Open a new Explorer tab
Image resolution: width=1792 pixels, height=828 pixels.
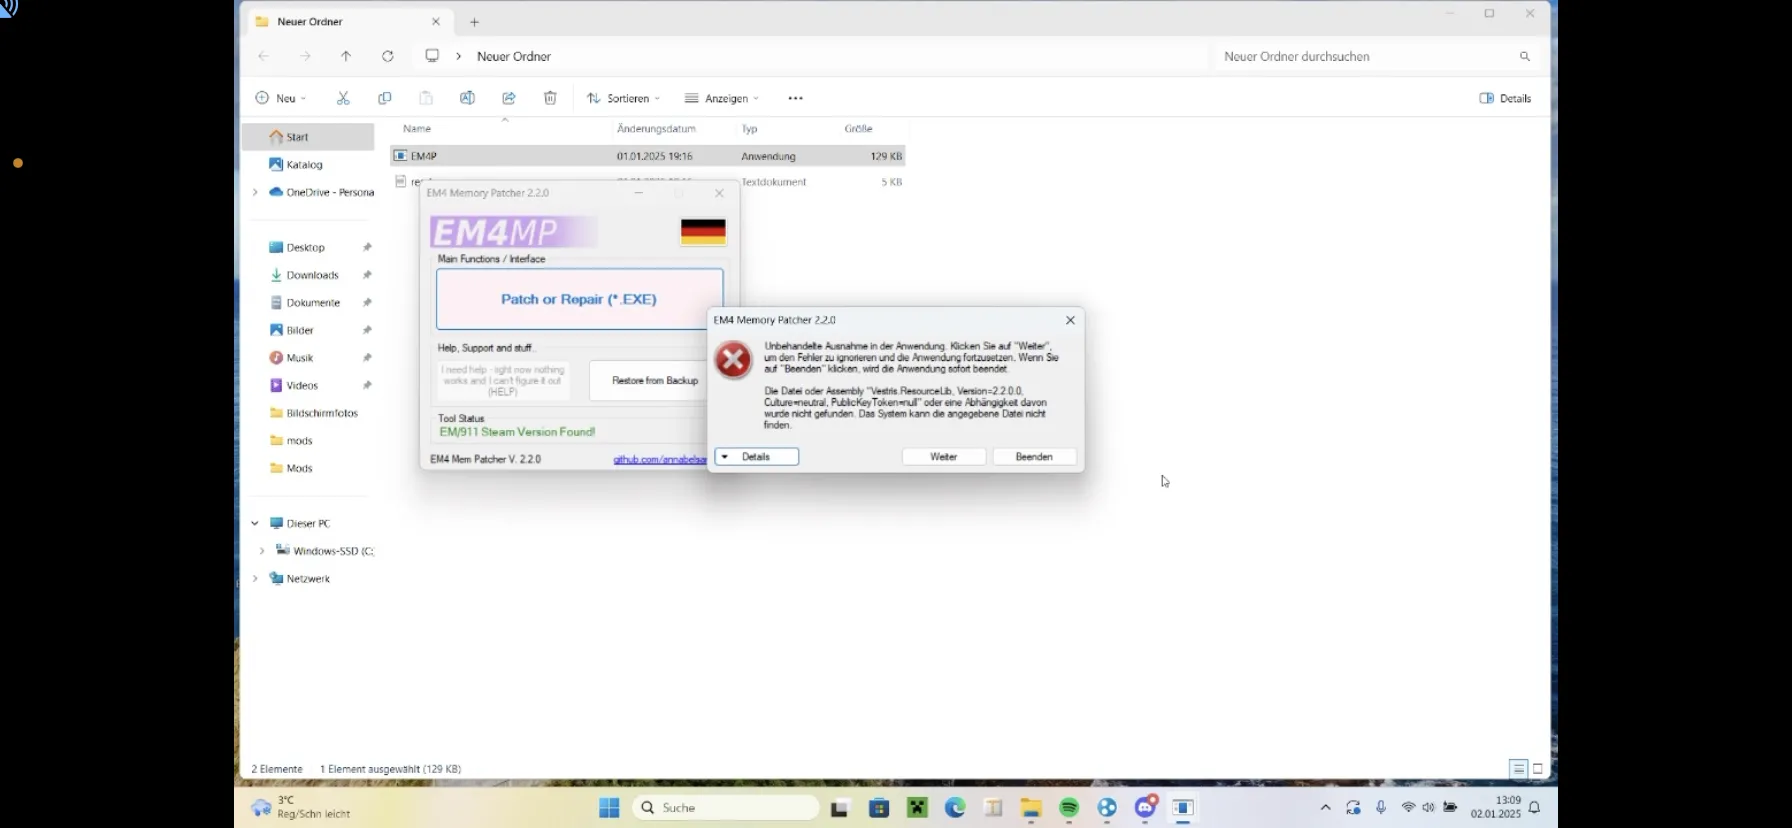coord(475,22)
